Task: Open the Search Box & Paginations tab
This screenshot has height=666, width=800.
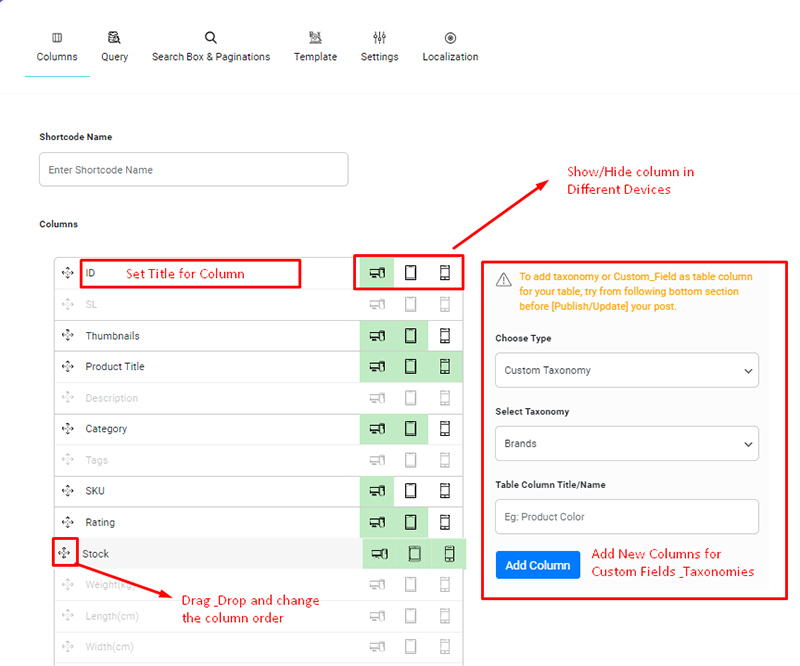Action: click(211, 46)
